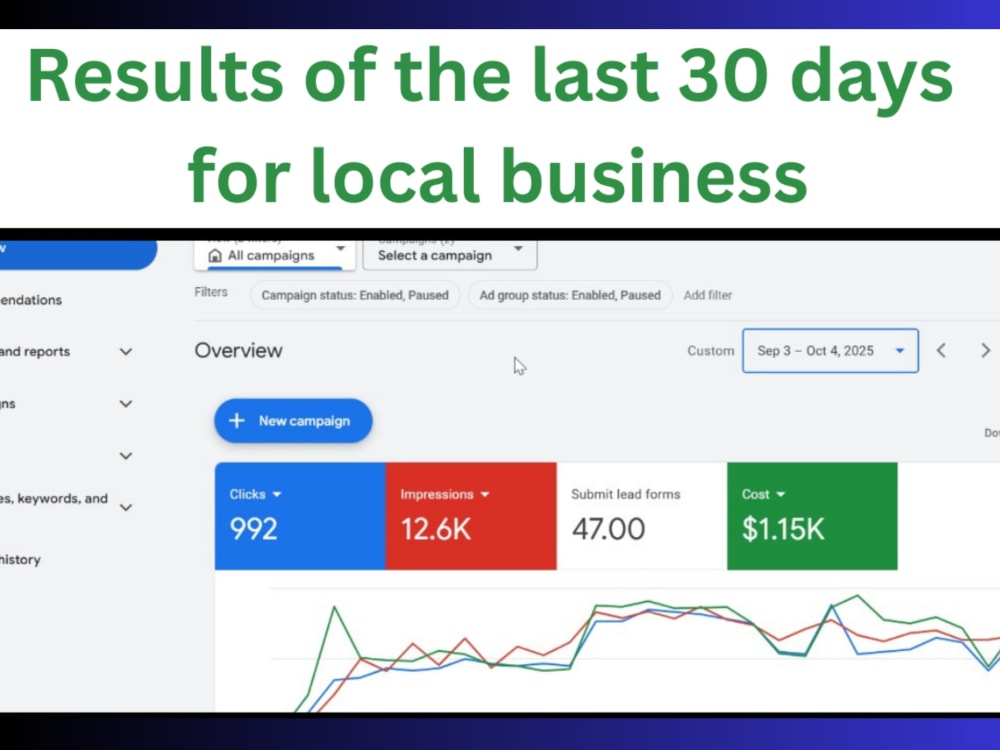Click the Custom date range label
The width and height of the screenshot is (1000, 750).
(710, 351)
